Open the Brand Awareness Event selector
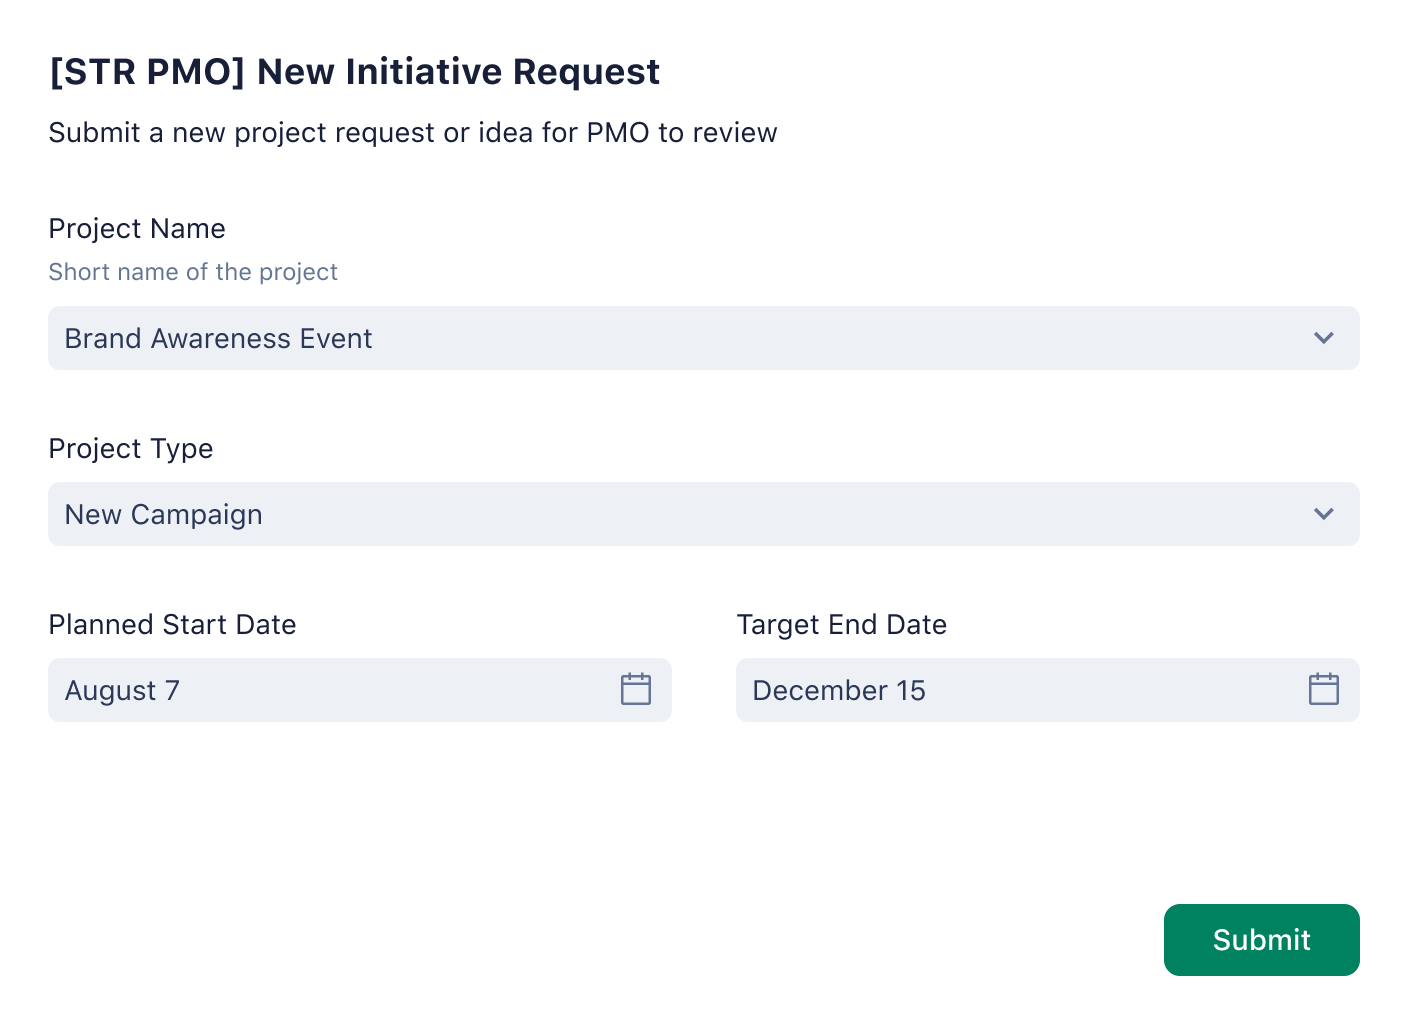The image size is (1408, 1024). [703, 338]
